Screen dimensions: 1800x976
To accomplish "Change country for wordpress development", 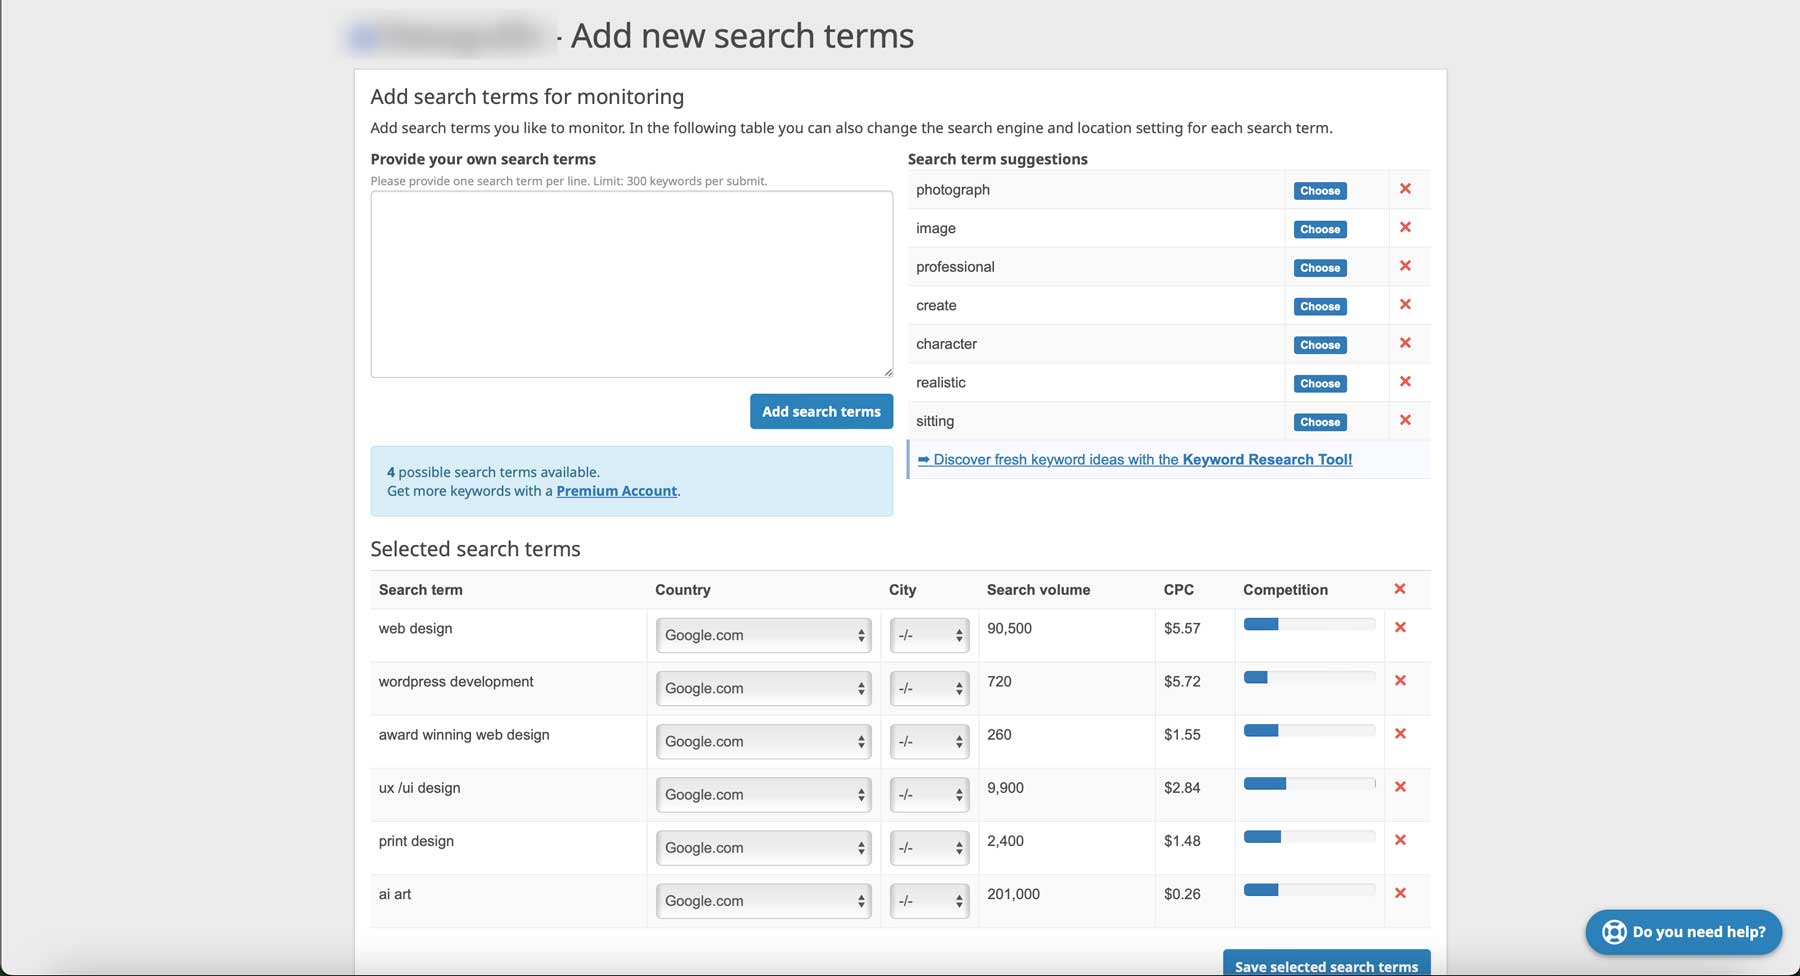I will click(x=763, y=688).
